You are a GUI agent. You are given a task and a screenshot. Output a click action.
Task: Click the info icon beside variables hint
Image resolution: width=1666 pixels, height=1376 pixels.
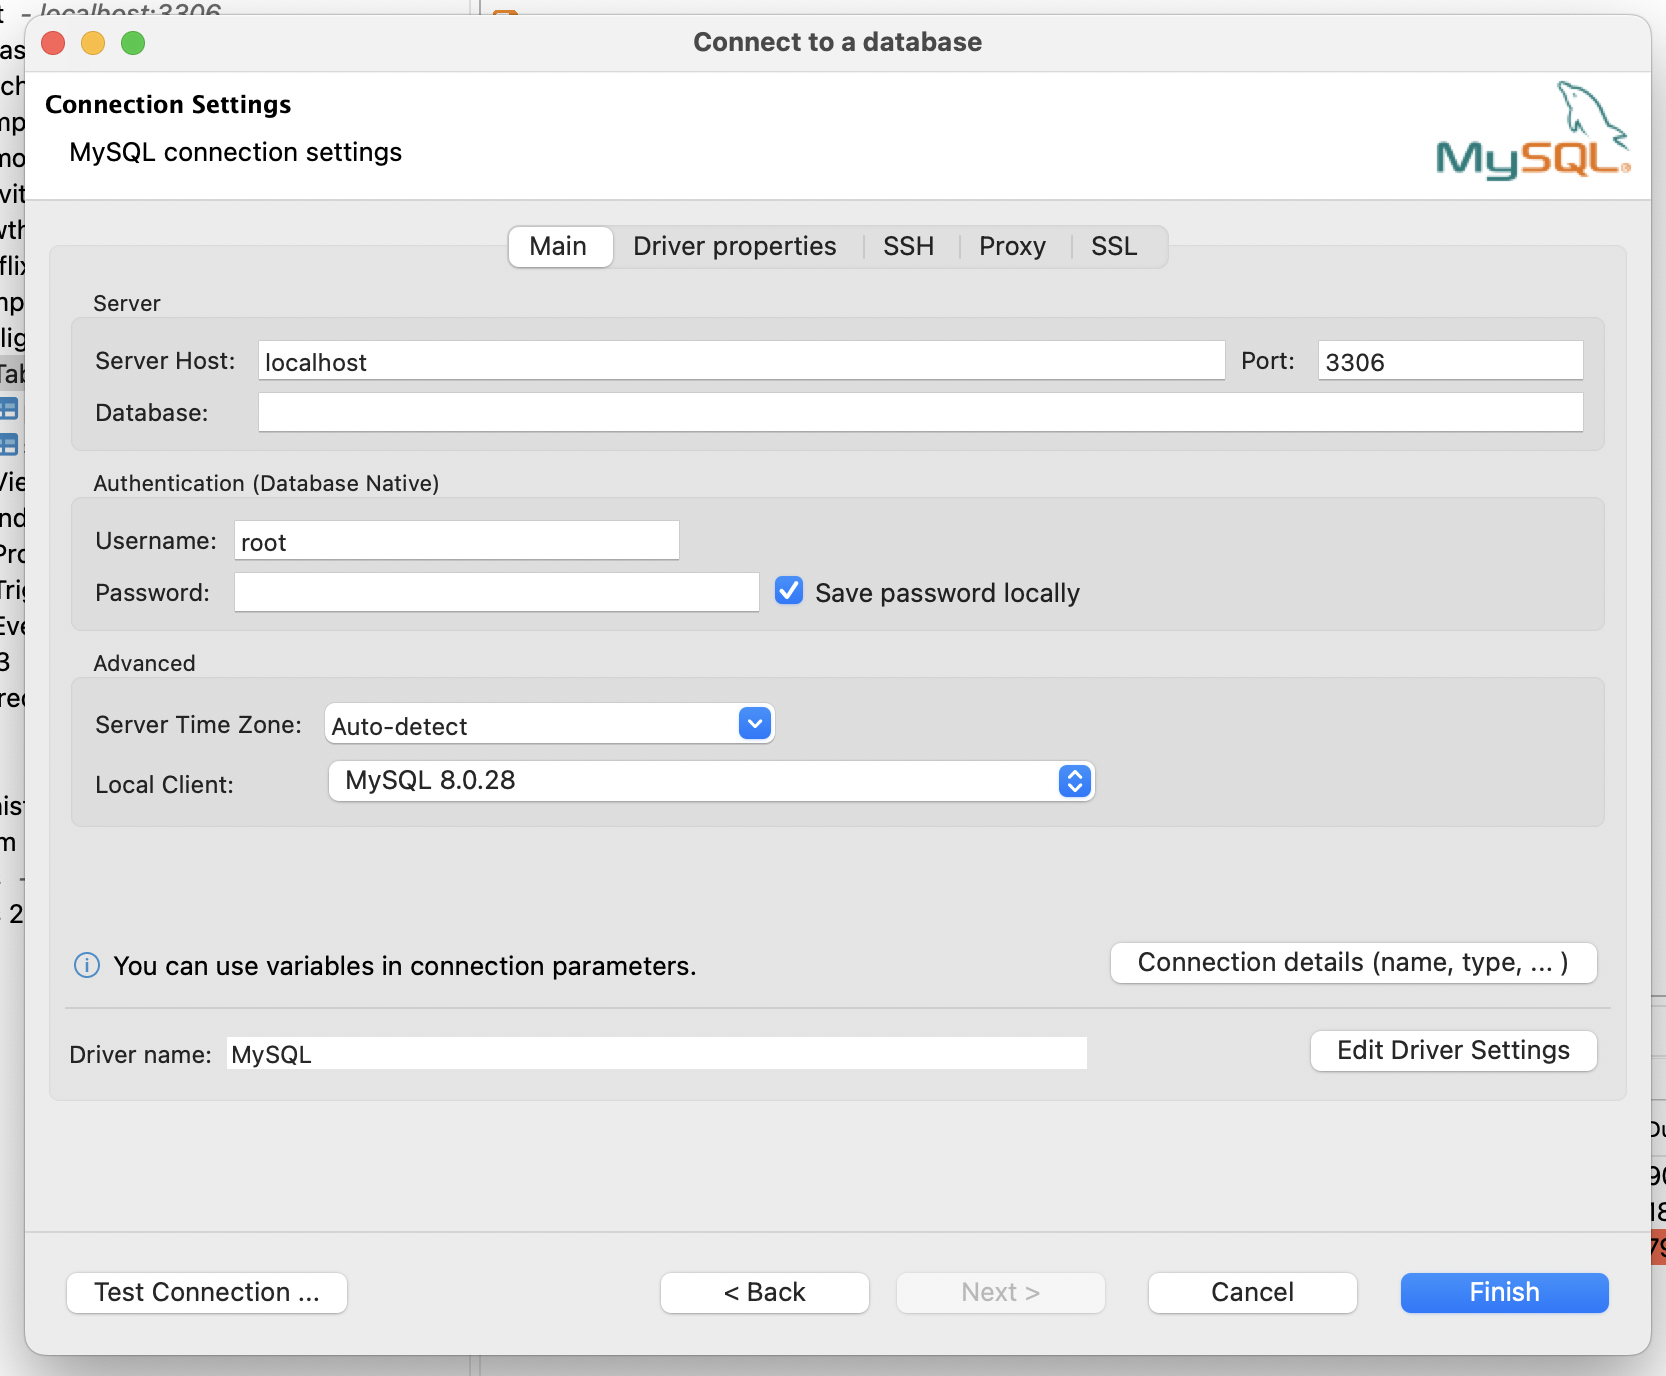pyautogui.click(x=87, y=965)
